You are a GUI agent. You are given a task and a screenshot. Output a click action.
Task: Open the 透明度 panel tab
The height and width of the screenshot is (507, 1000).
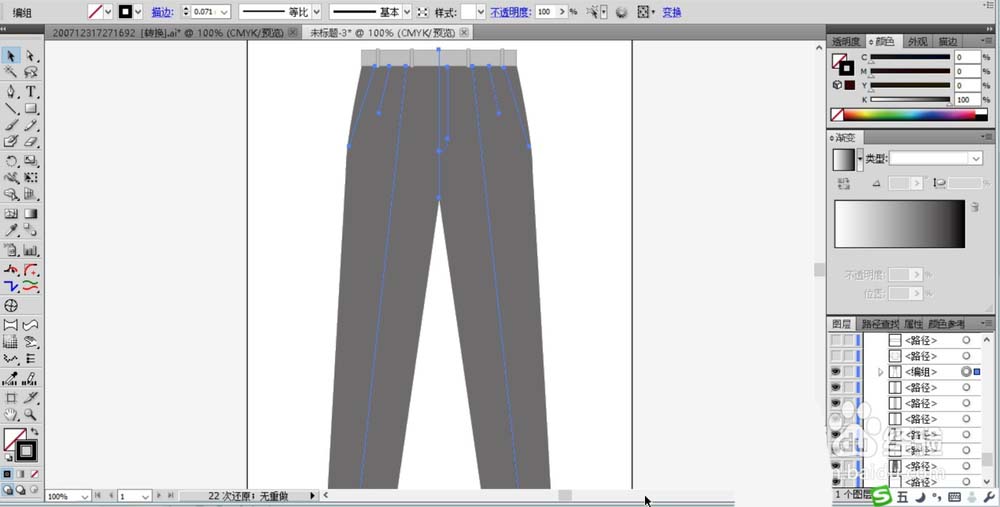tap(846, 41)
